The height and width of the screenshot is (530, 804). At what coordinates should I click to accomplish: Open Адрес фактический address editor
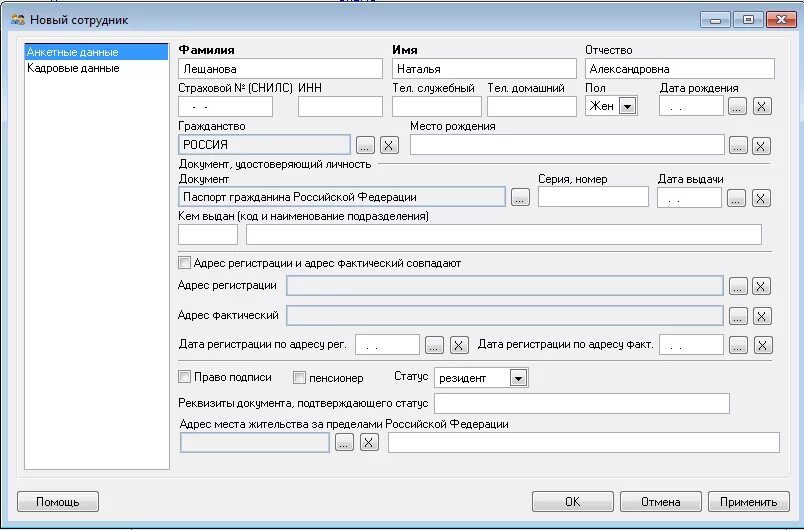coord(737,316)
